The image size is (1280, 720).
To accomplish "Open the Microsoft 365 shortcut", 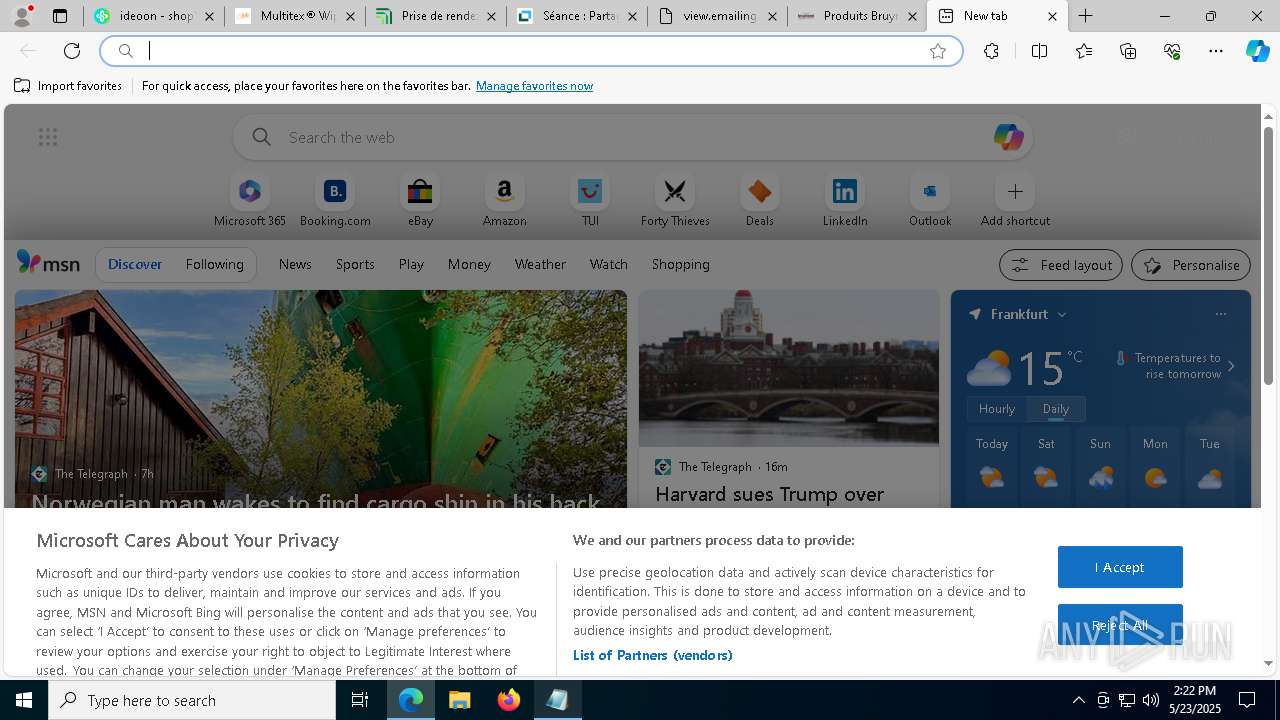I will point(250,201).
